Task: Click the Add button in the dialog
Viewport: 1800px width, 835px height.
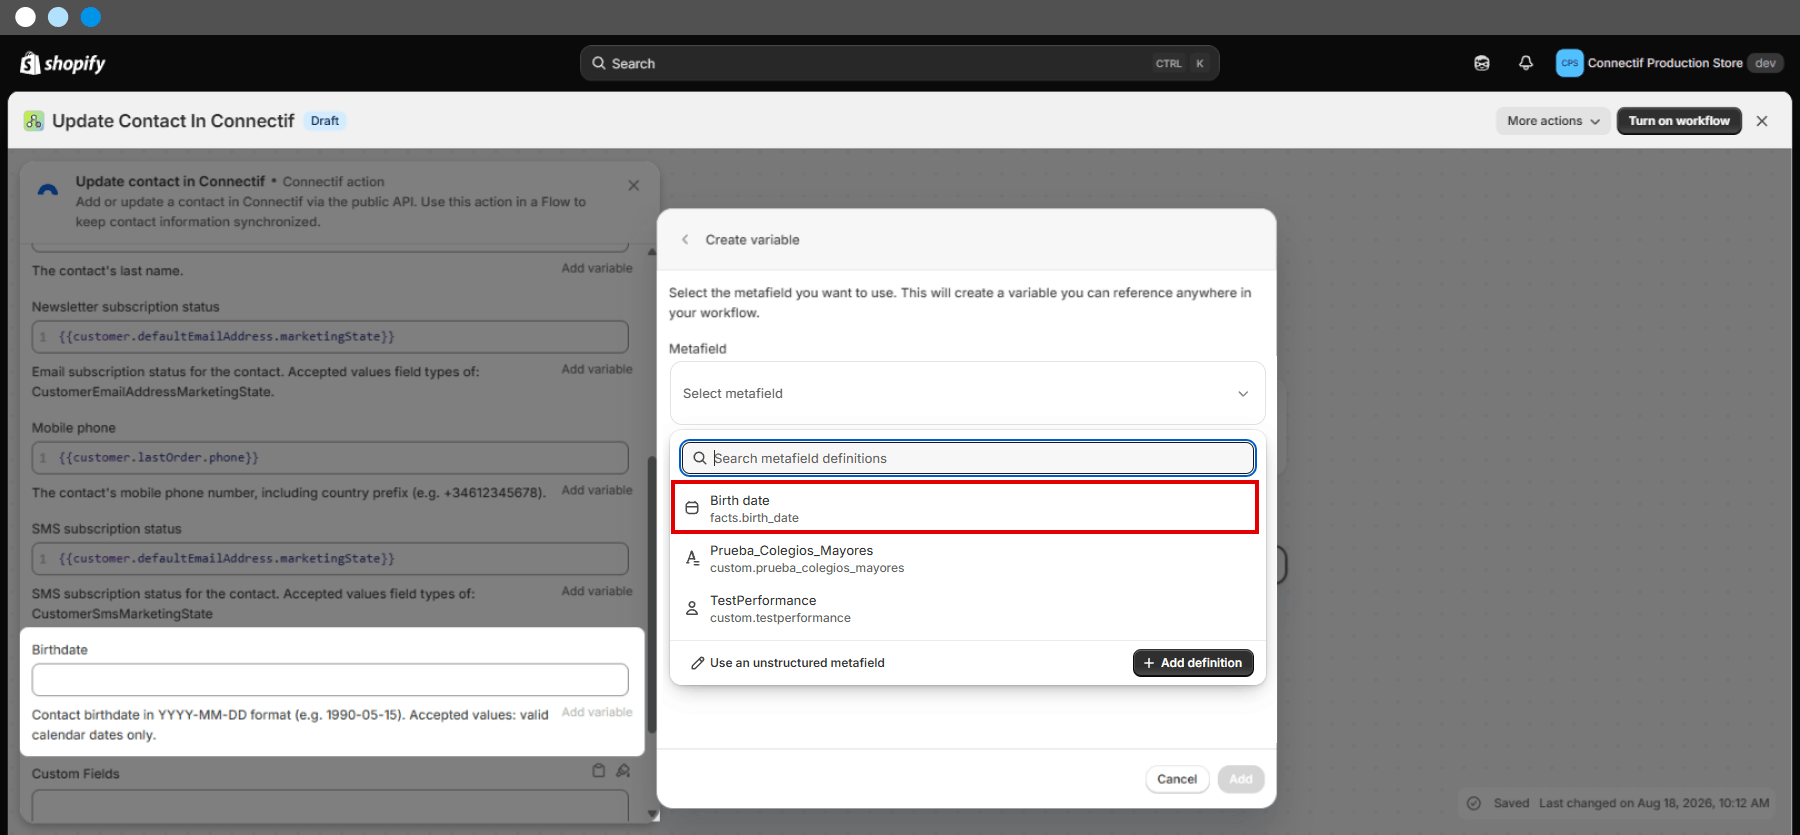Action: coord(1241,779)
